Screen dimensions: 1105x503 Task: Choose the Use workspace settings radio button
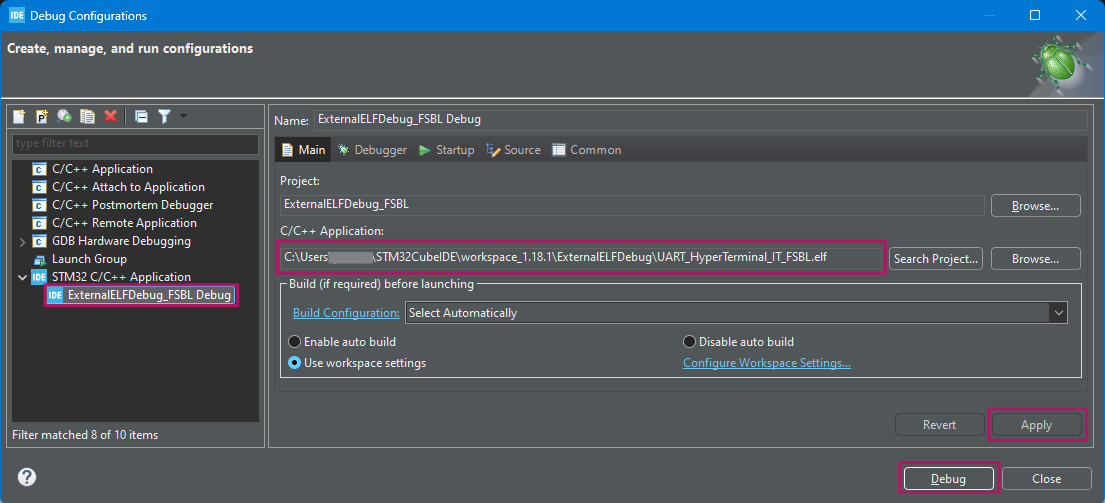[x=295, y=363]
